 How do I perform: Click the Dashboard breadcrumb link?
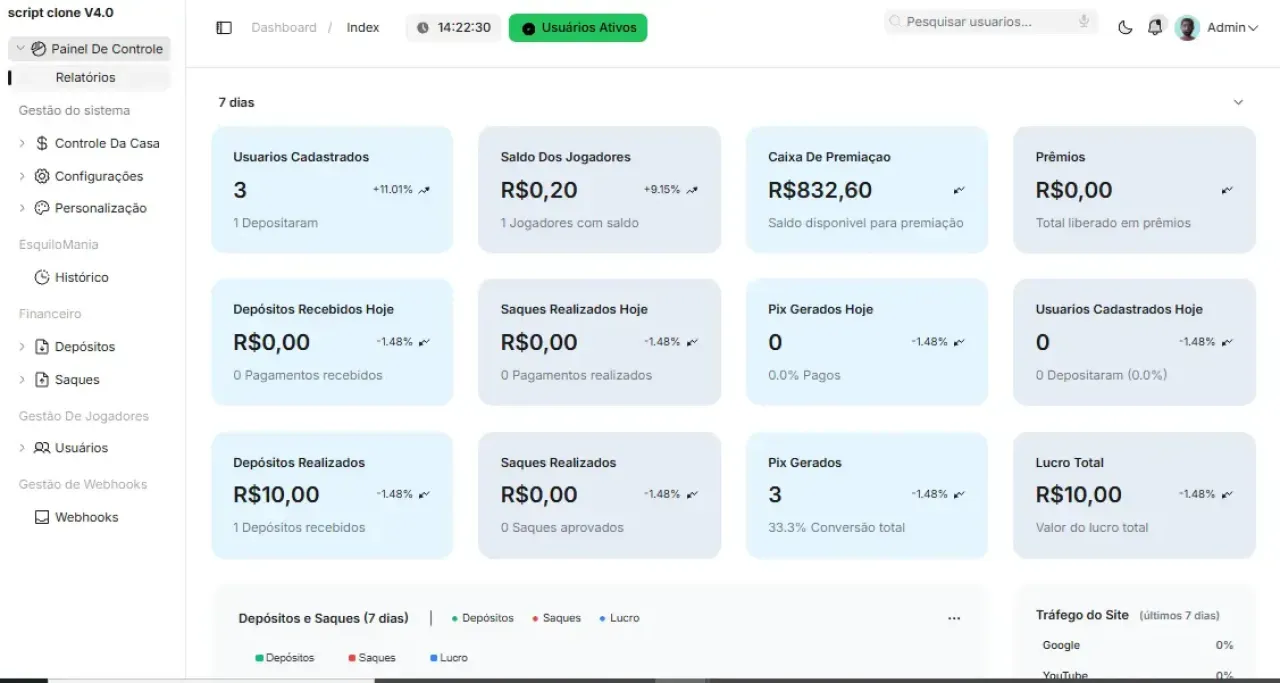click(283, 27)
